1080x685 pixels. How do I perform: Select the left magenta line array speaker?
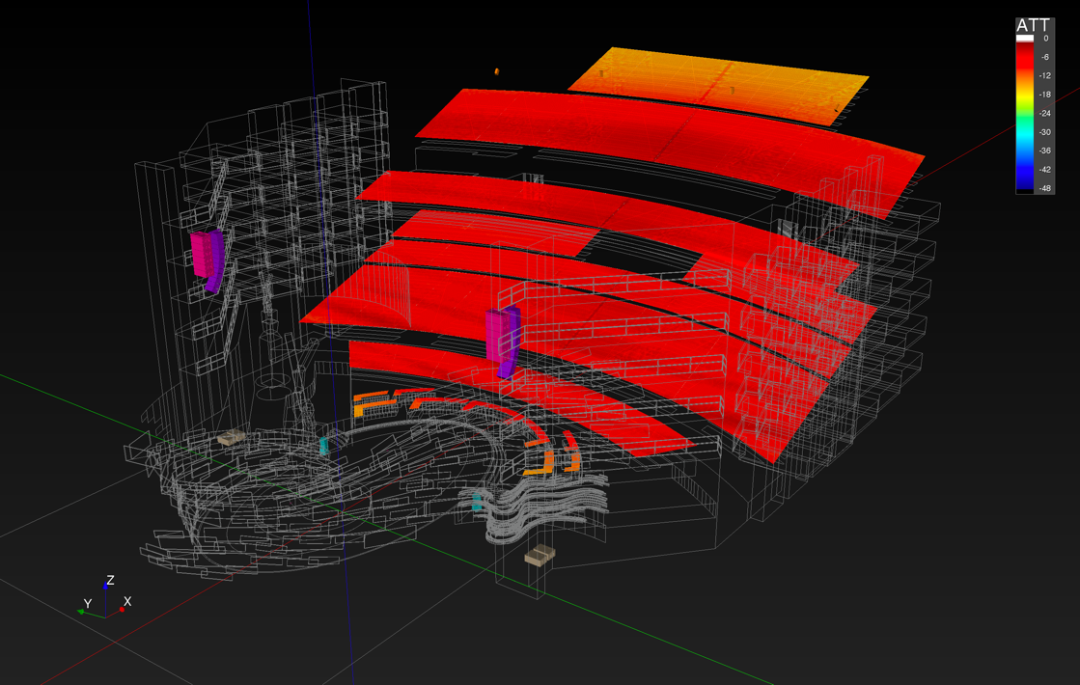click(x=207, y=258)
